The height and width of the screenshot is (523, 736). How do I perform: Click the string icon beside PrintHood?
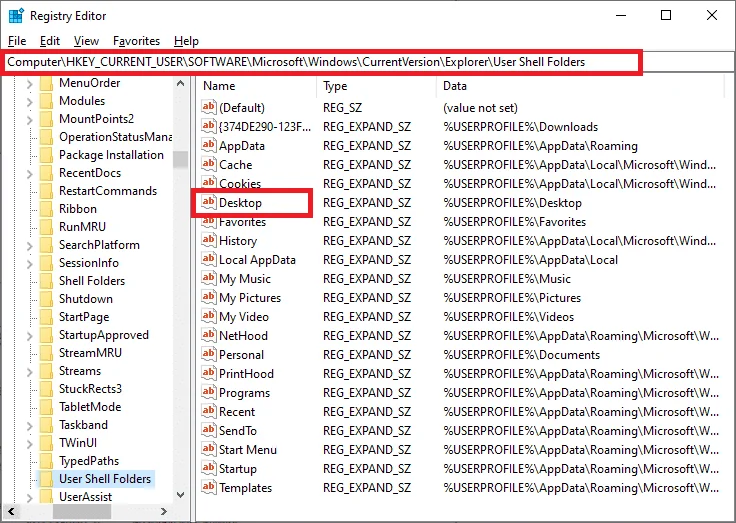(x=209, y=373)
